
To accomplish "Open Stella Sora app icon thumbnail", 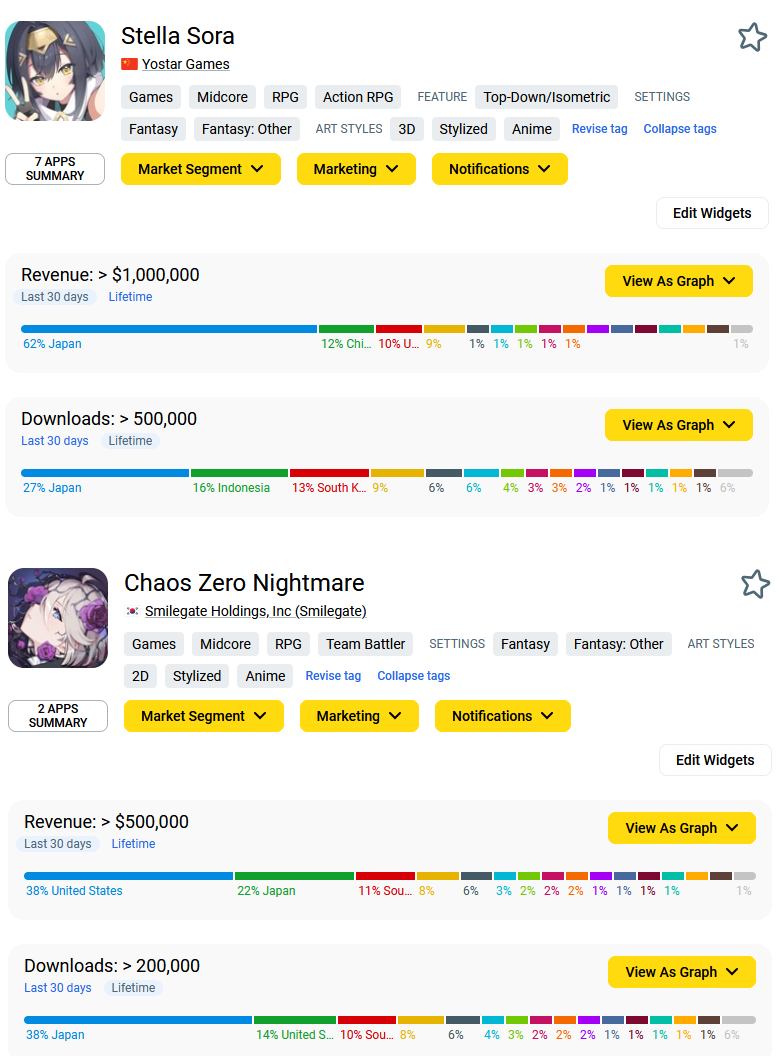I will click(55, 71).
